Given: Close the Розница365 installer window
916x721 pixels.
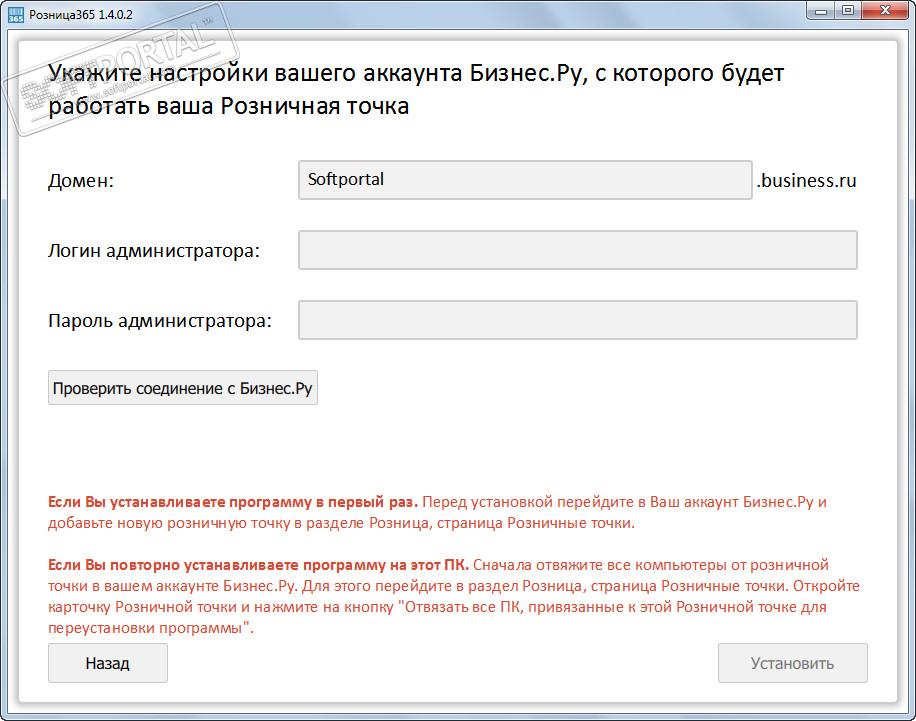Looking at the screenshot, I should (884, 11).
